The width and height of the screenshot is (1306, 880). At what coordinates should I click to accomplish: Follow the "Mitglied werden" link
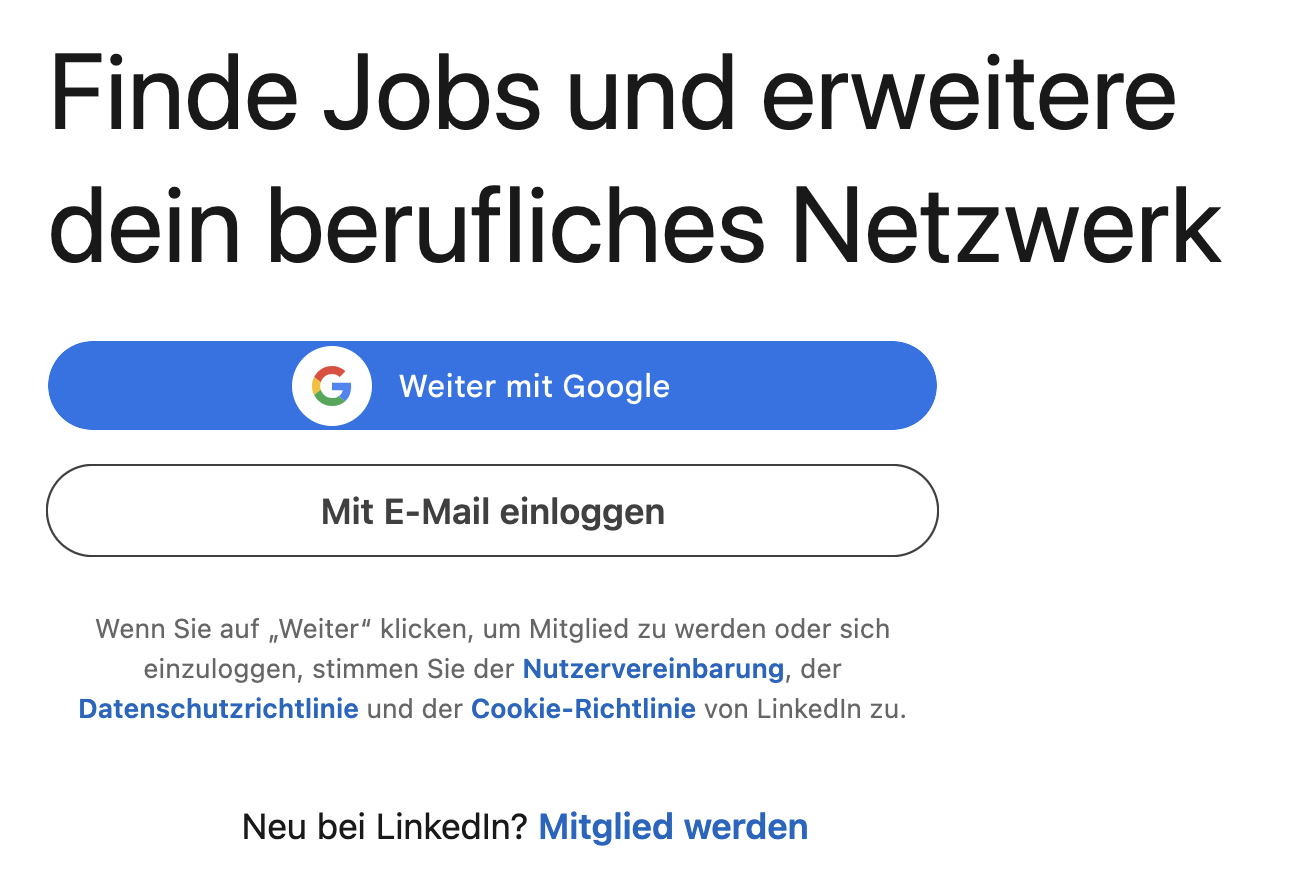pos(673,827)
